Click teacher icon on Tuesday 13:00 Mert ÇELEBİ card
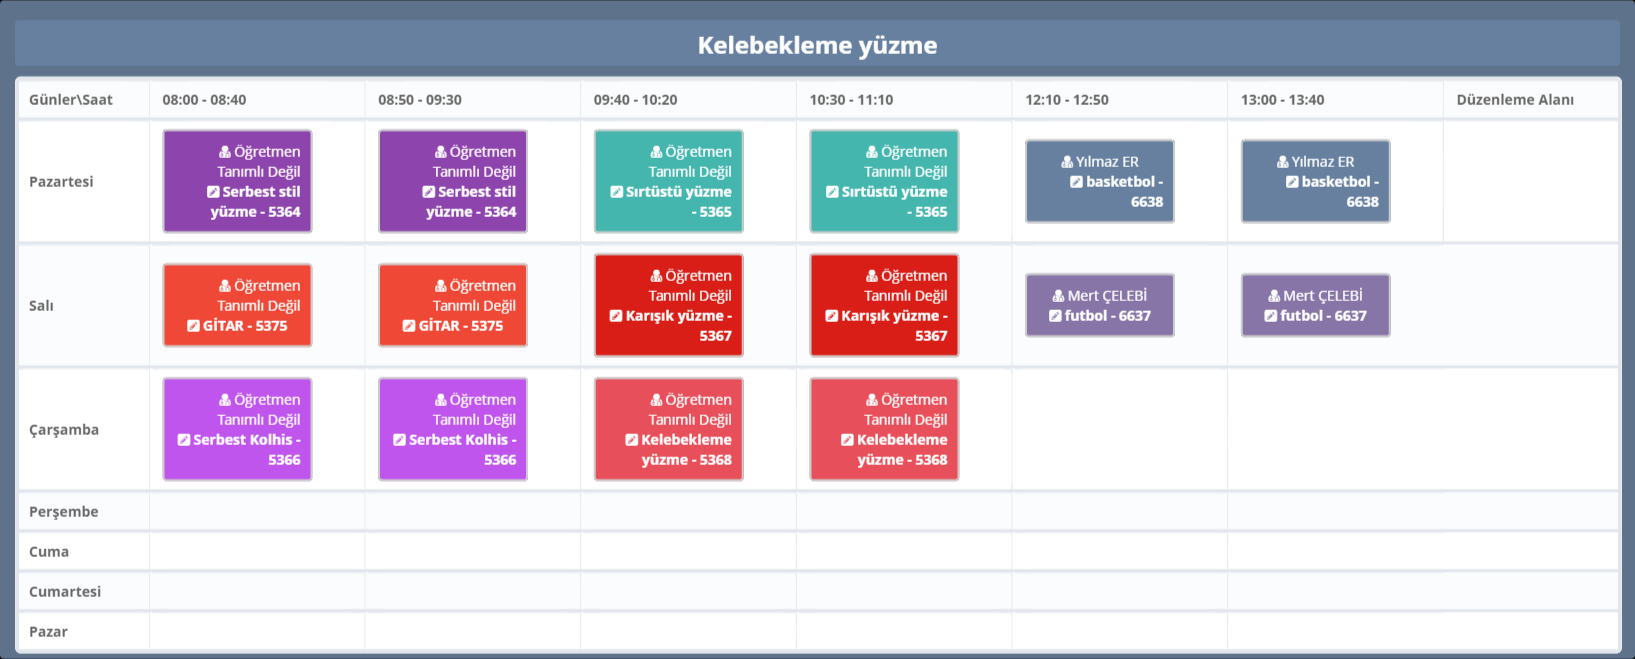The height and width of the screenshot is (659, 1635). coord(1274,296)
